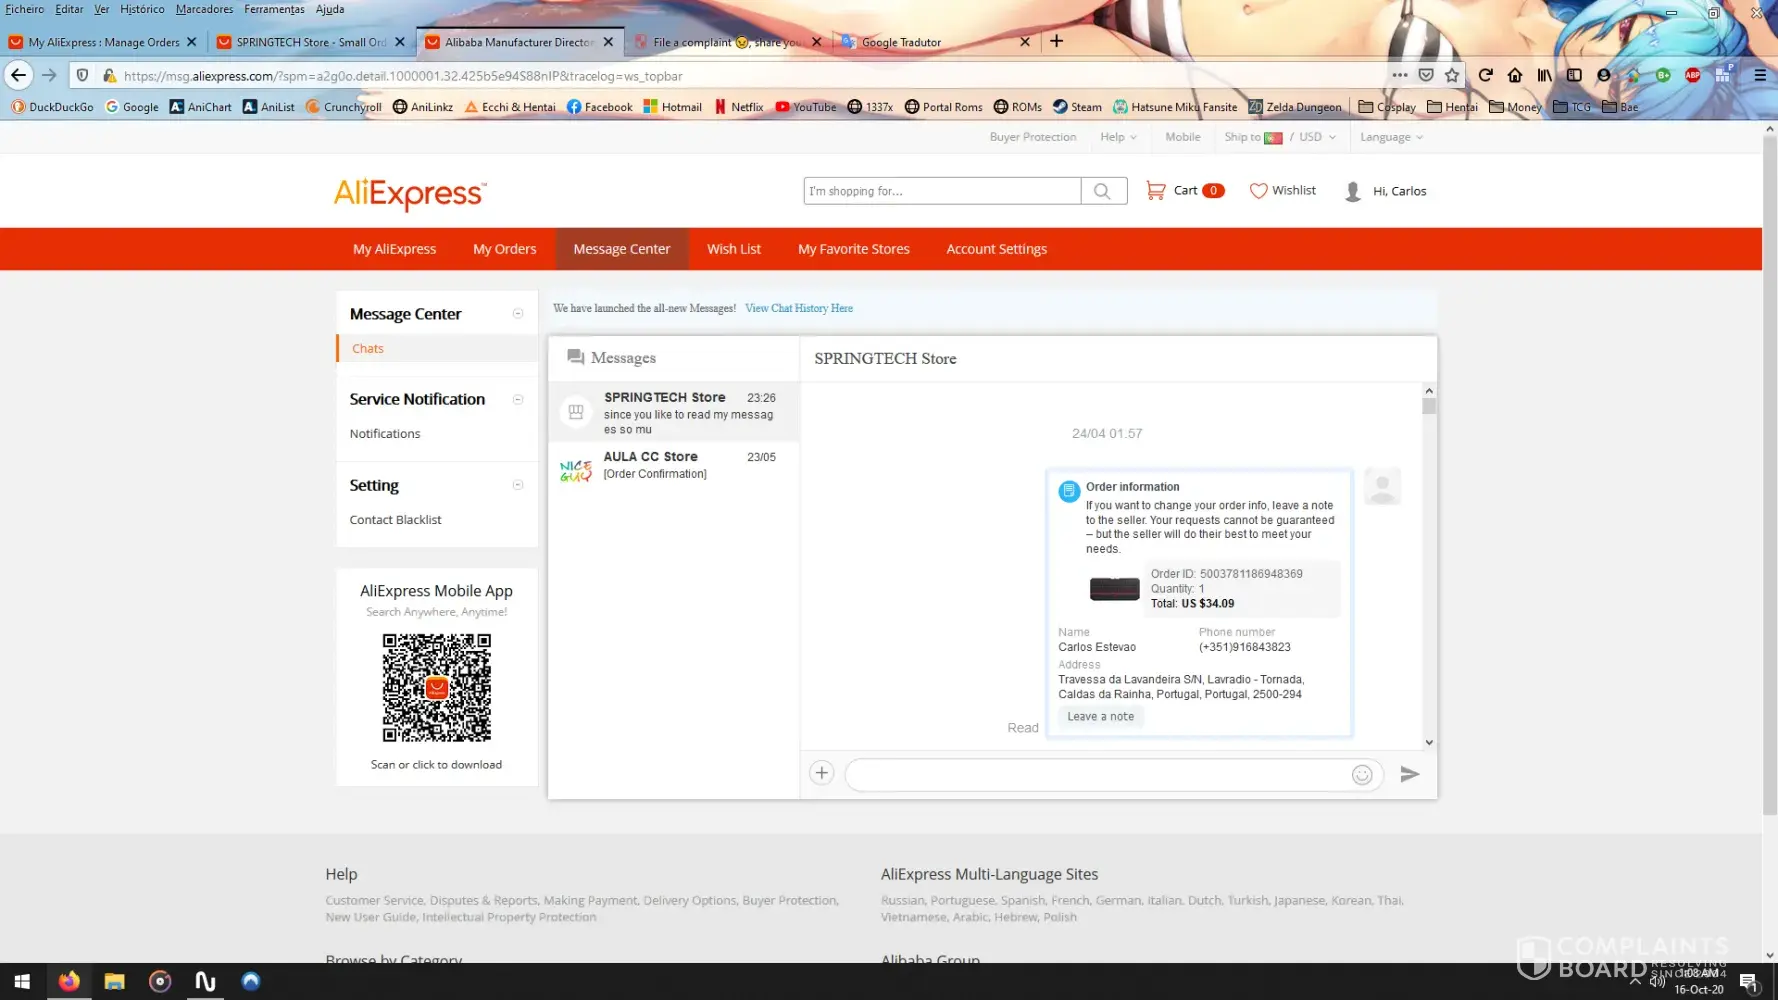This screenshot has width=1778, height=1000.
Task: Bookmark this page with star icon
Action: 1452,76
